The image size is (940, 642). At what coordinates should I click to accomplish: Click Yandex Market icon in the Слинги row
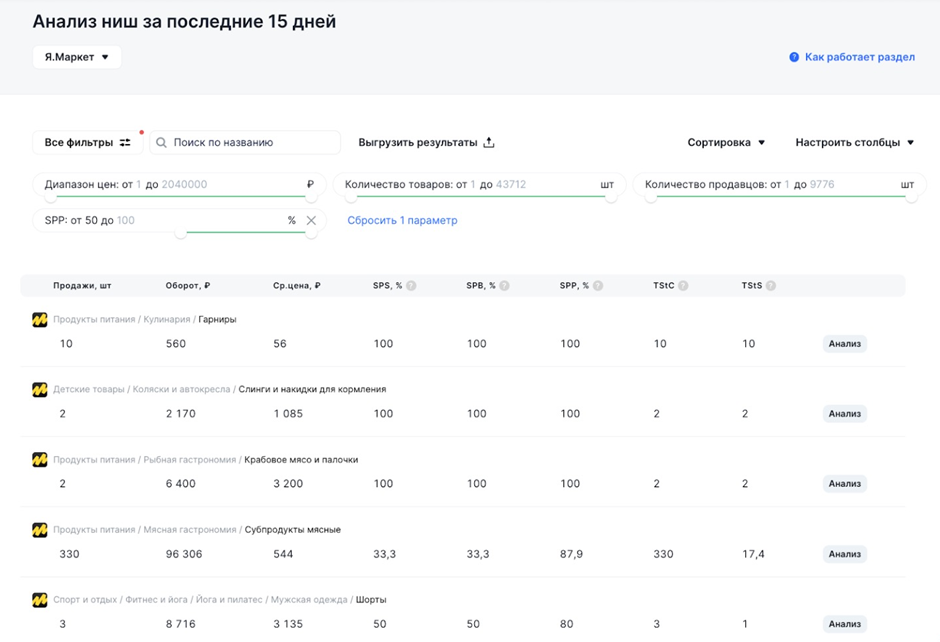coord(40,390)
